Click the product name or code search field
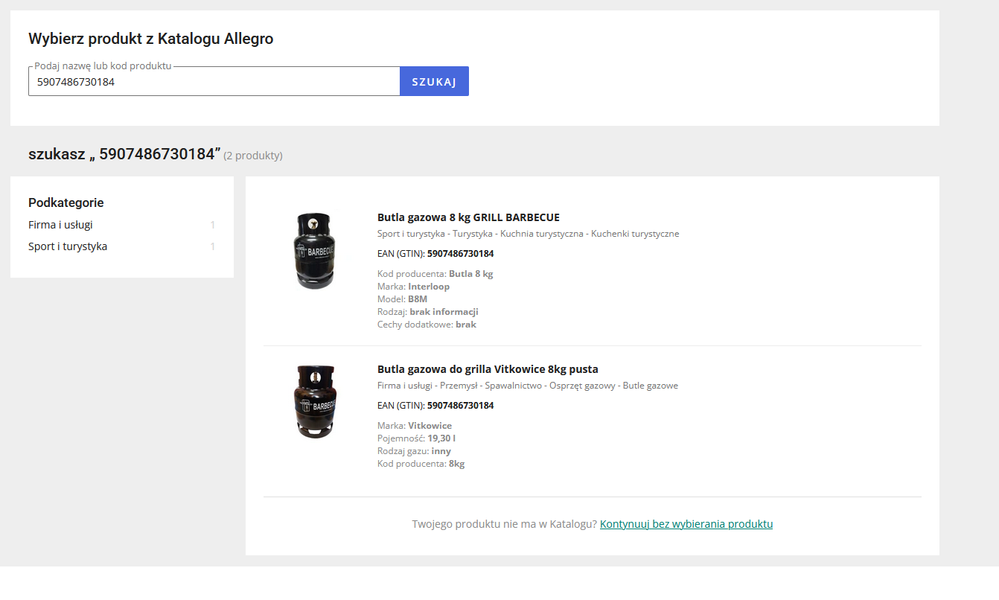 [214, 82]
